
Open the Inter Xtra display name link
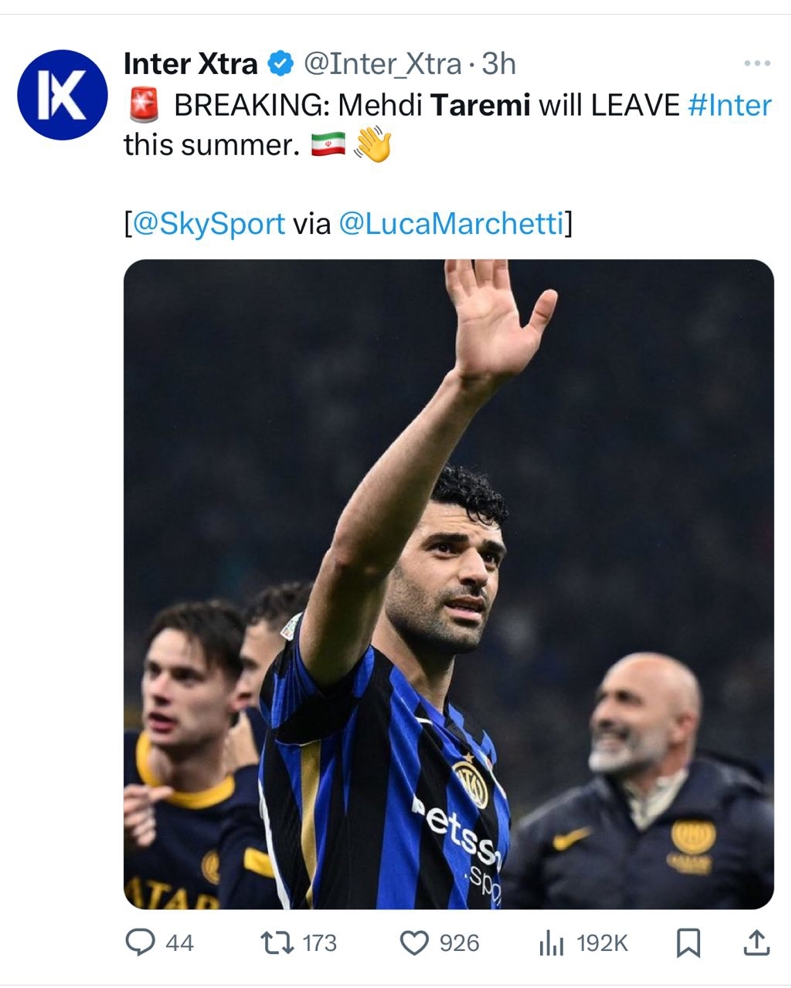point(191,65)
